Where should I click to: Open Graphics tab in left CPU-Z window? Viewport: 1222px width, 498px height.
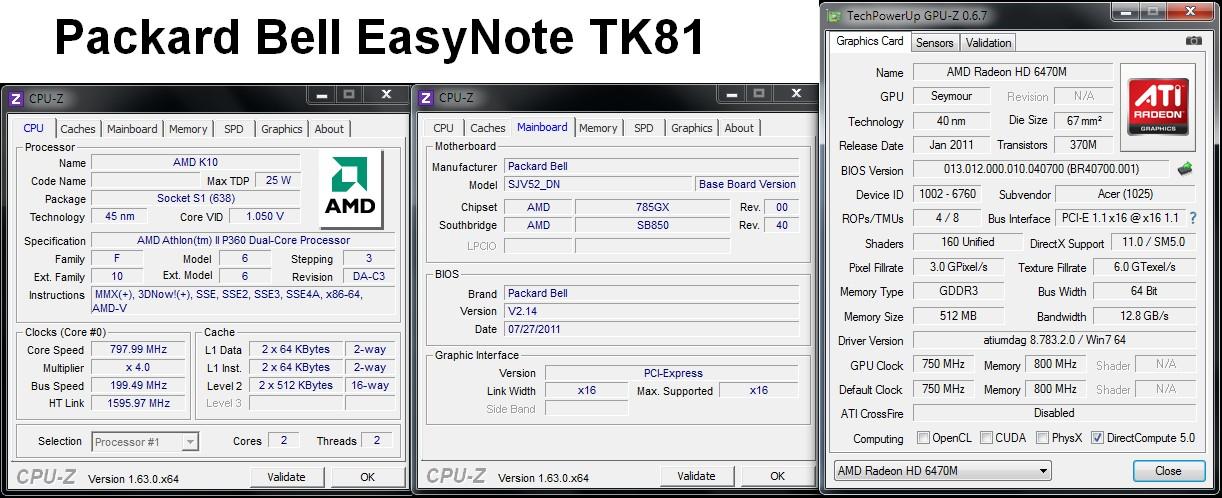(282, 129)
